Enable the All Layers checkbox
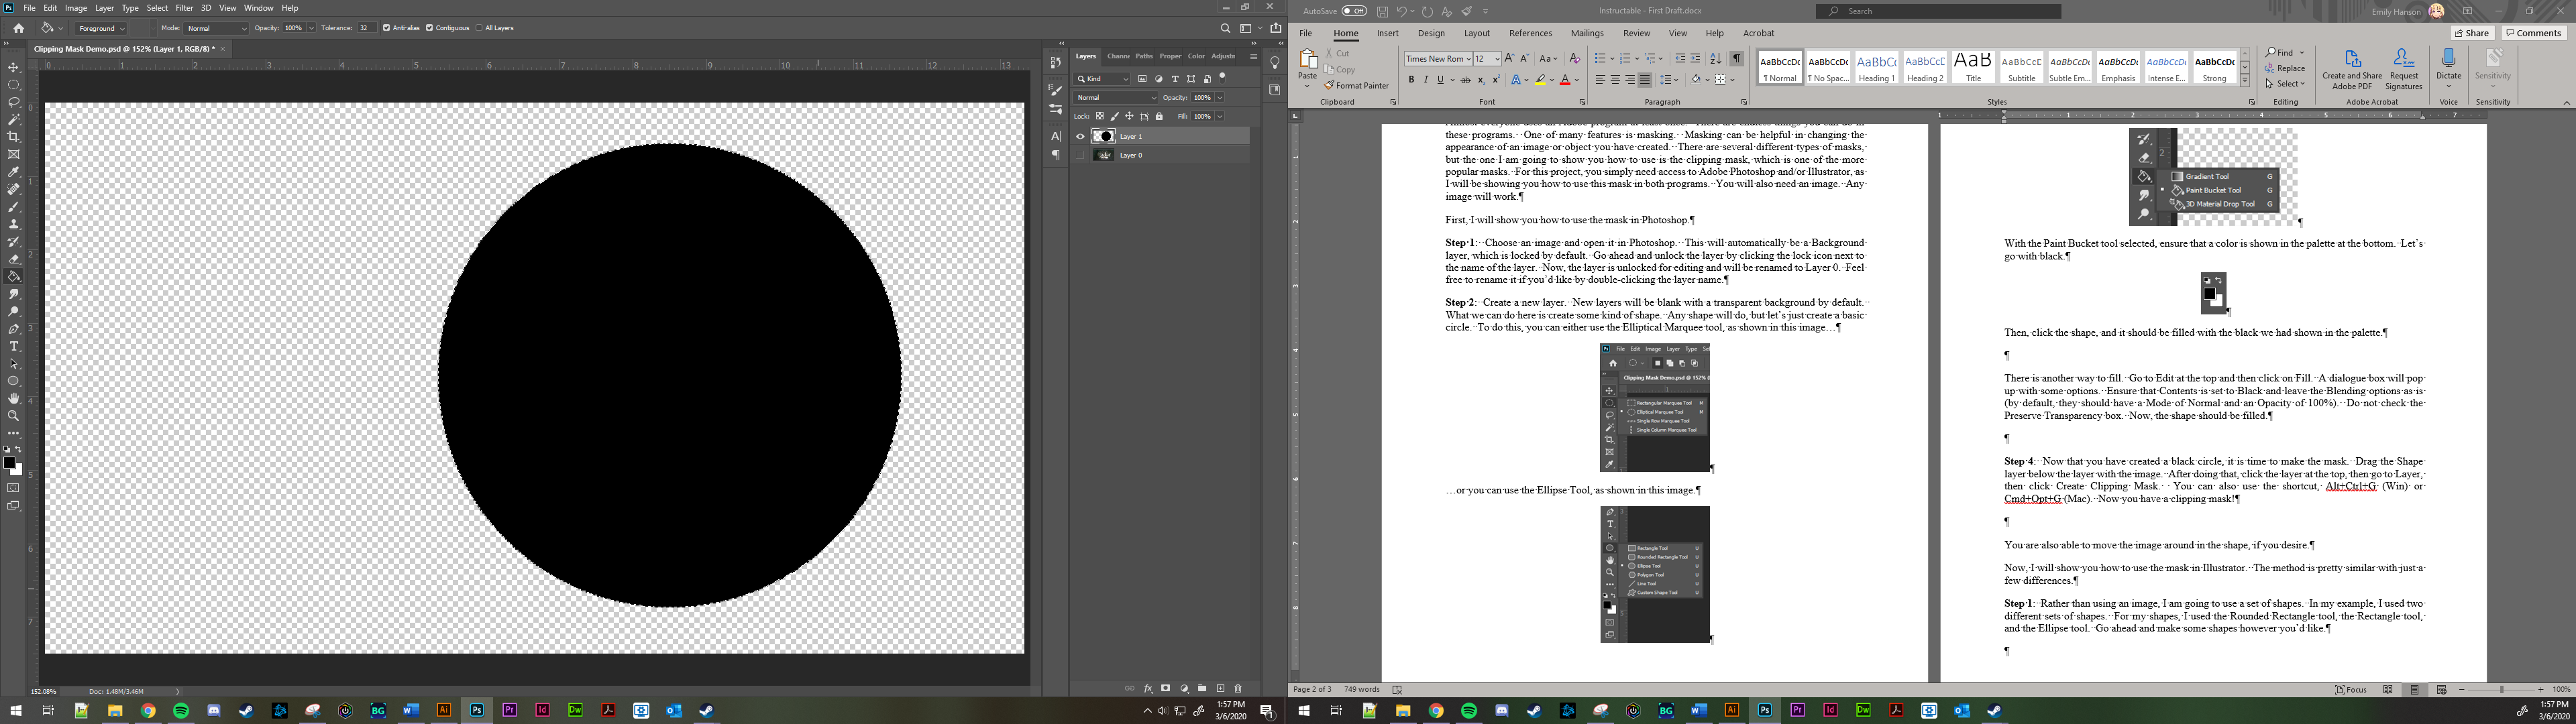This screenshot has width=2576, height=724. (479, 28)
